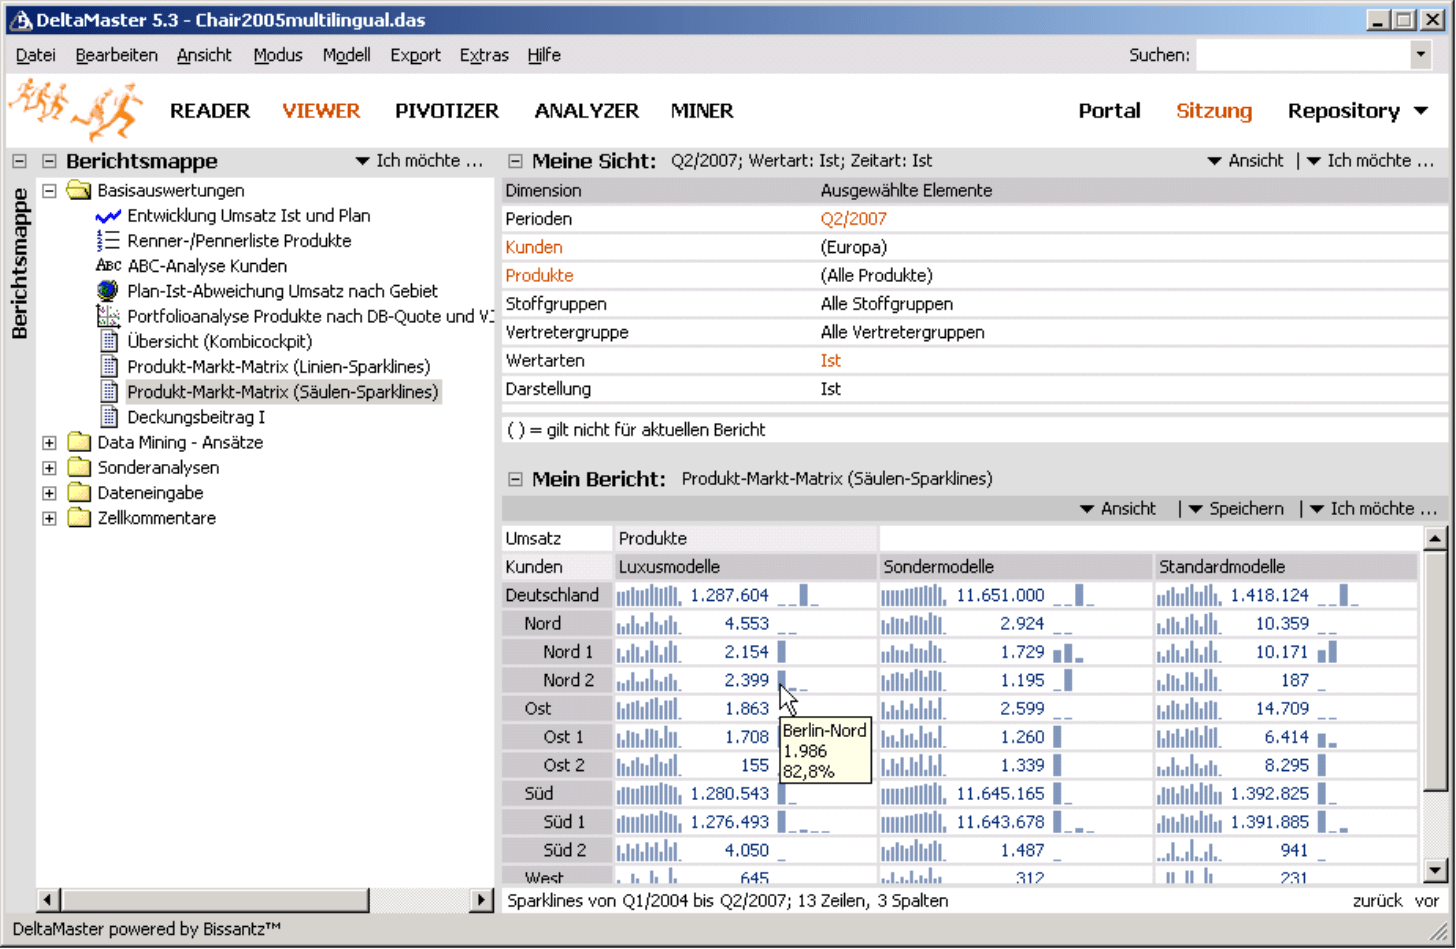Open Berichtsmappe 'Ich möchte ...' menu
Screen dimensions: 1456x949
pos(419,161)
